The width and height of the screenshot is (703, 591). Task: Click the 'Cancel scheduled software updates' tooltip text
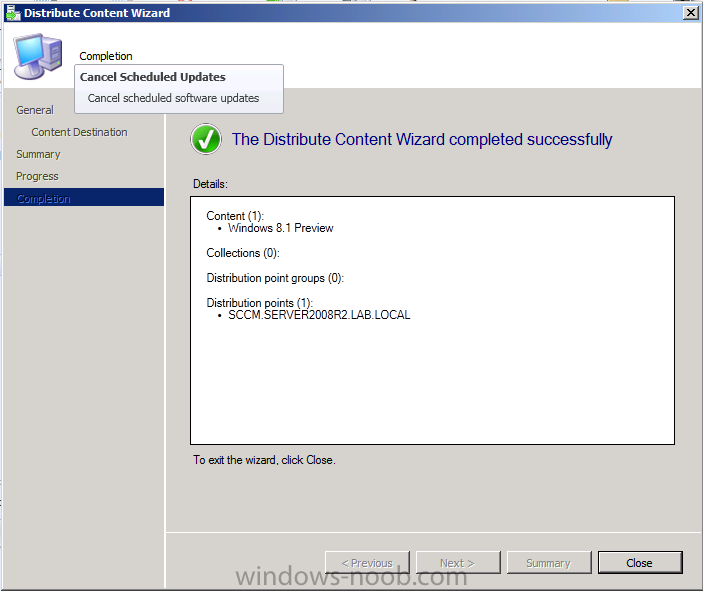[x=173, y=98]
